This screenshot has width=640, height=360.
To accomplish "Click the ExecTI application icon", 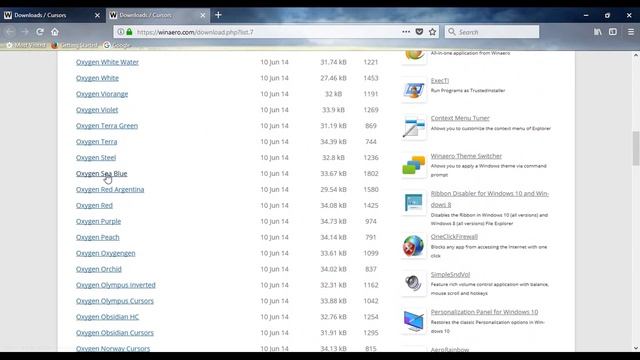I will click(413, 89).
